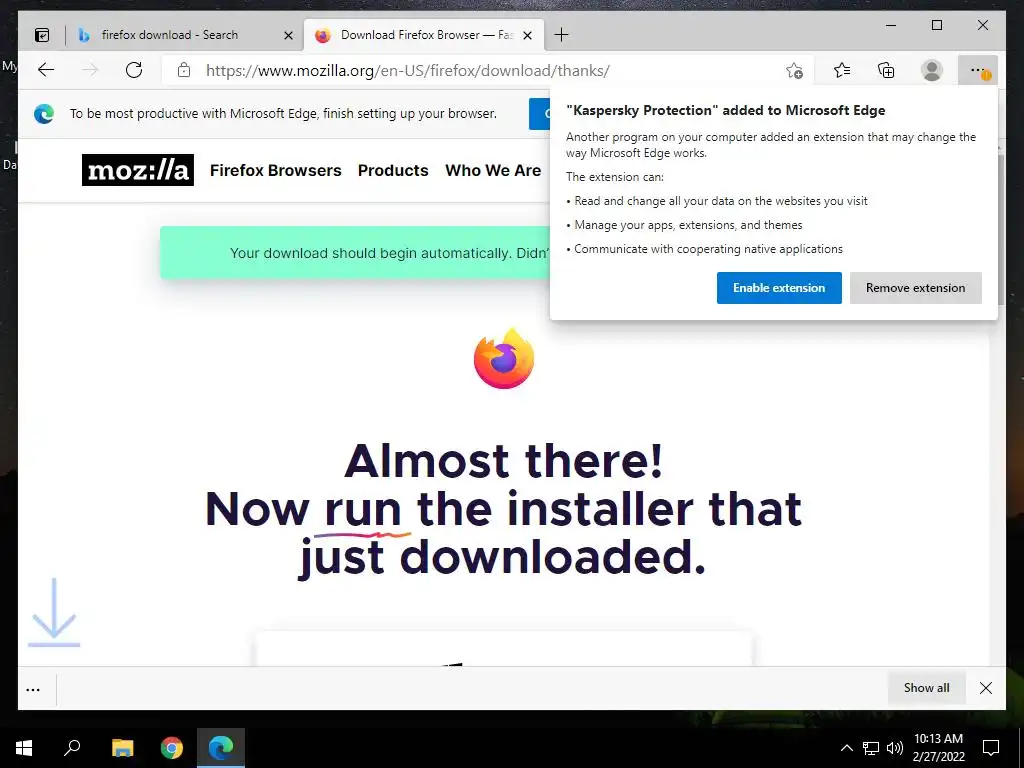The image size is (1024, 768).
Task: Reload the page with the refresh icon
Action: click(134, 70)
